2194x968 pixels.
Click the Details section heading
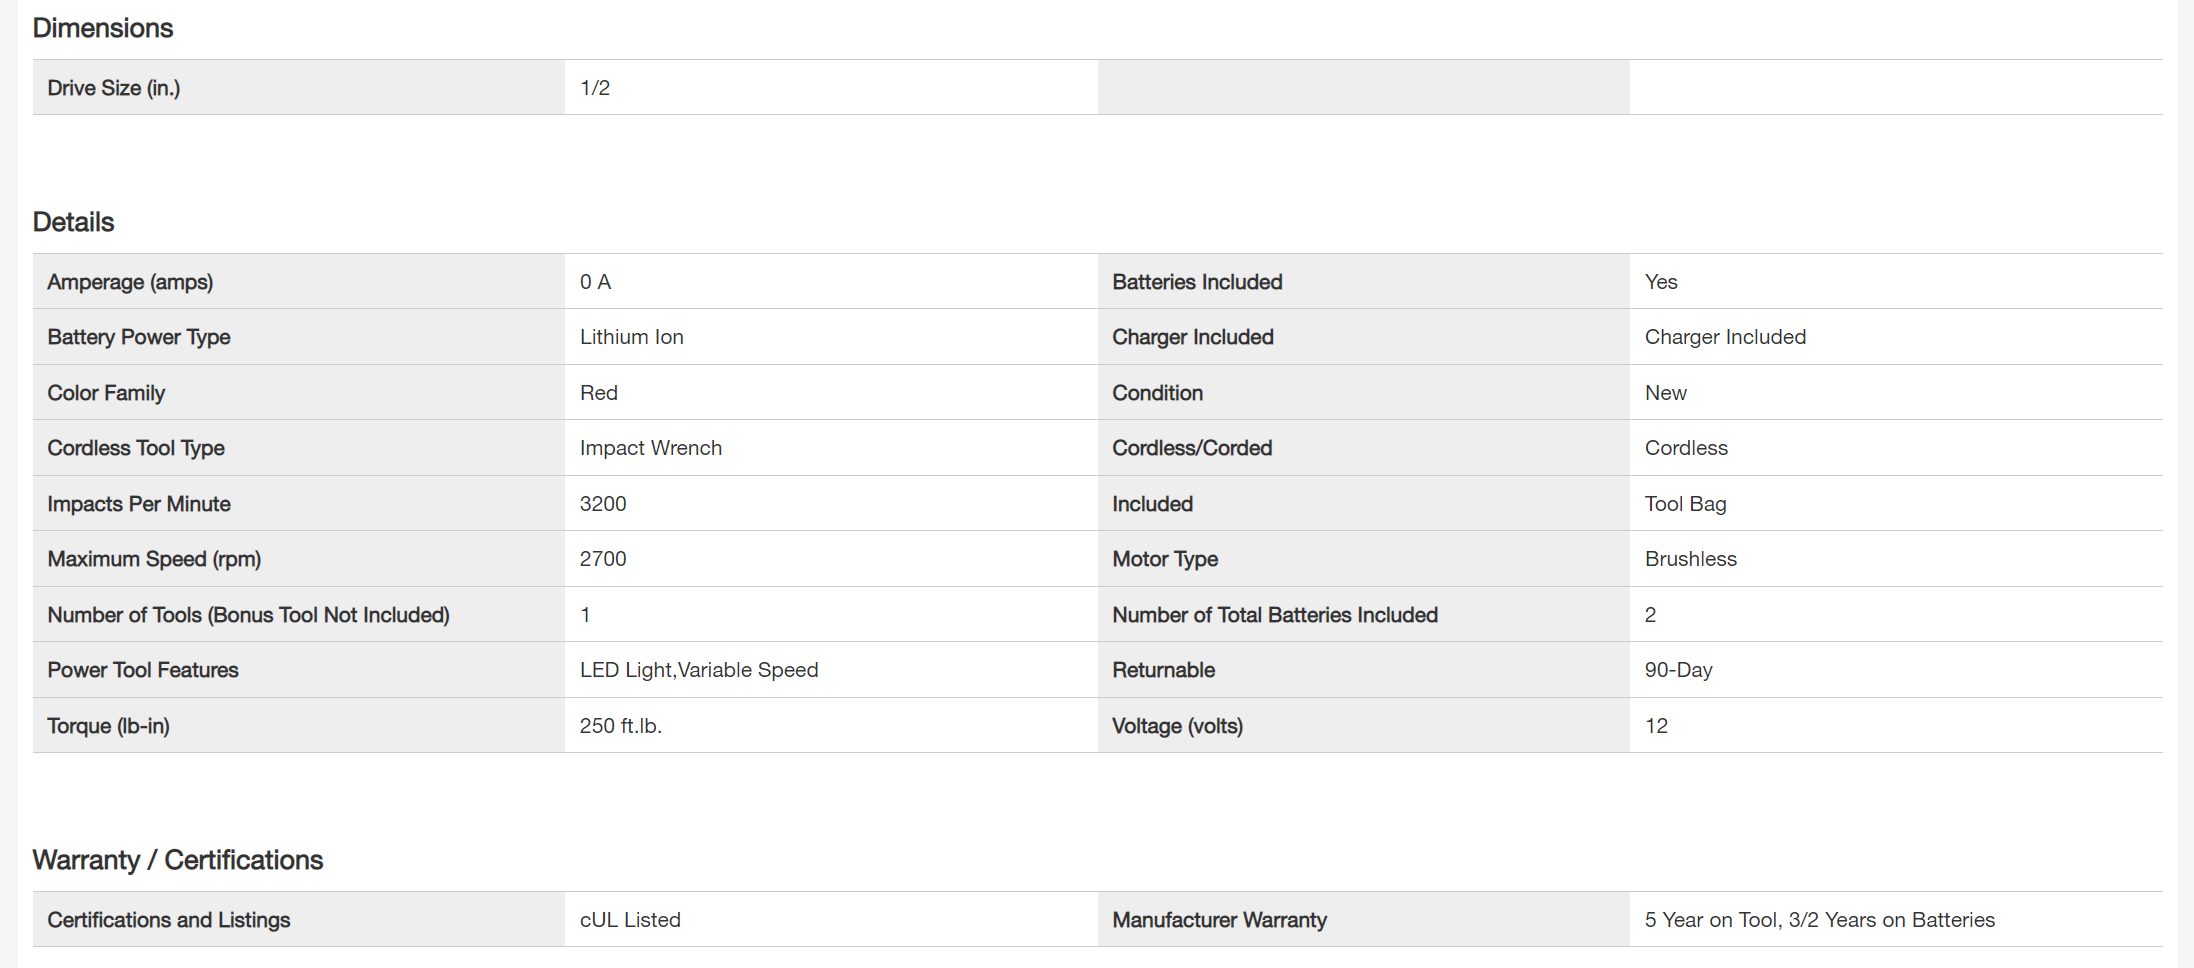tap(74, 222)
